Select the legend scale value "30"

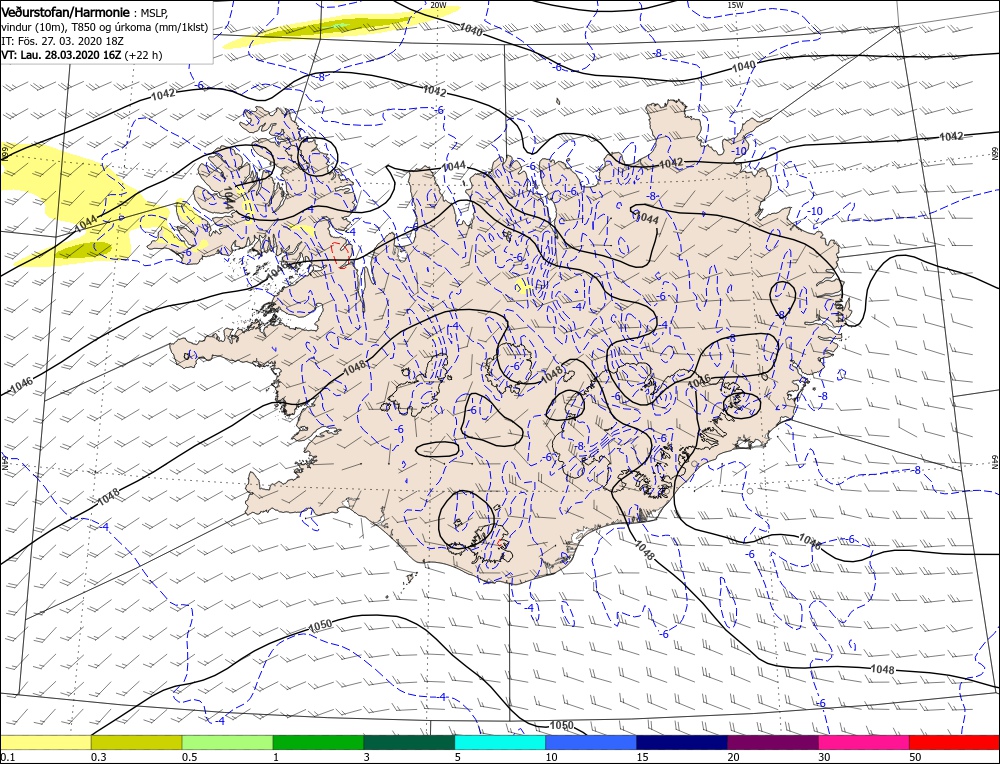click(825, 757)
